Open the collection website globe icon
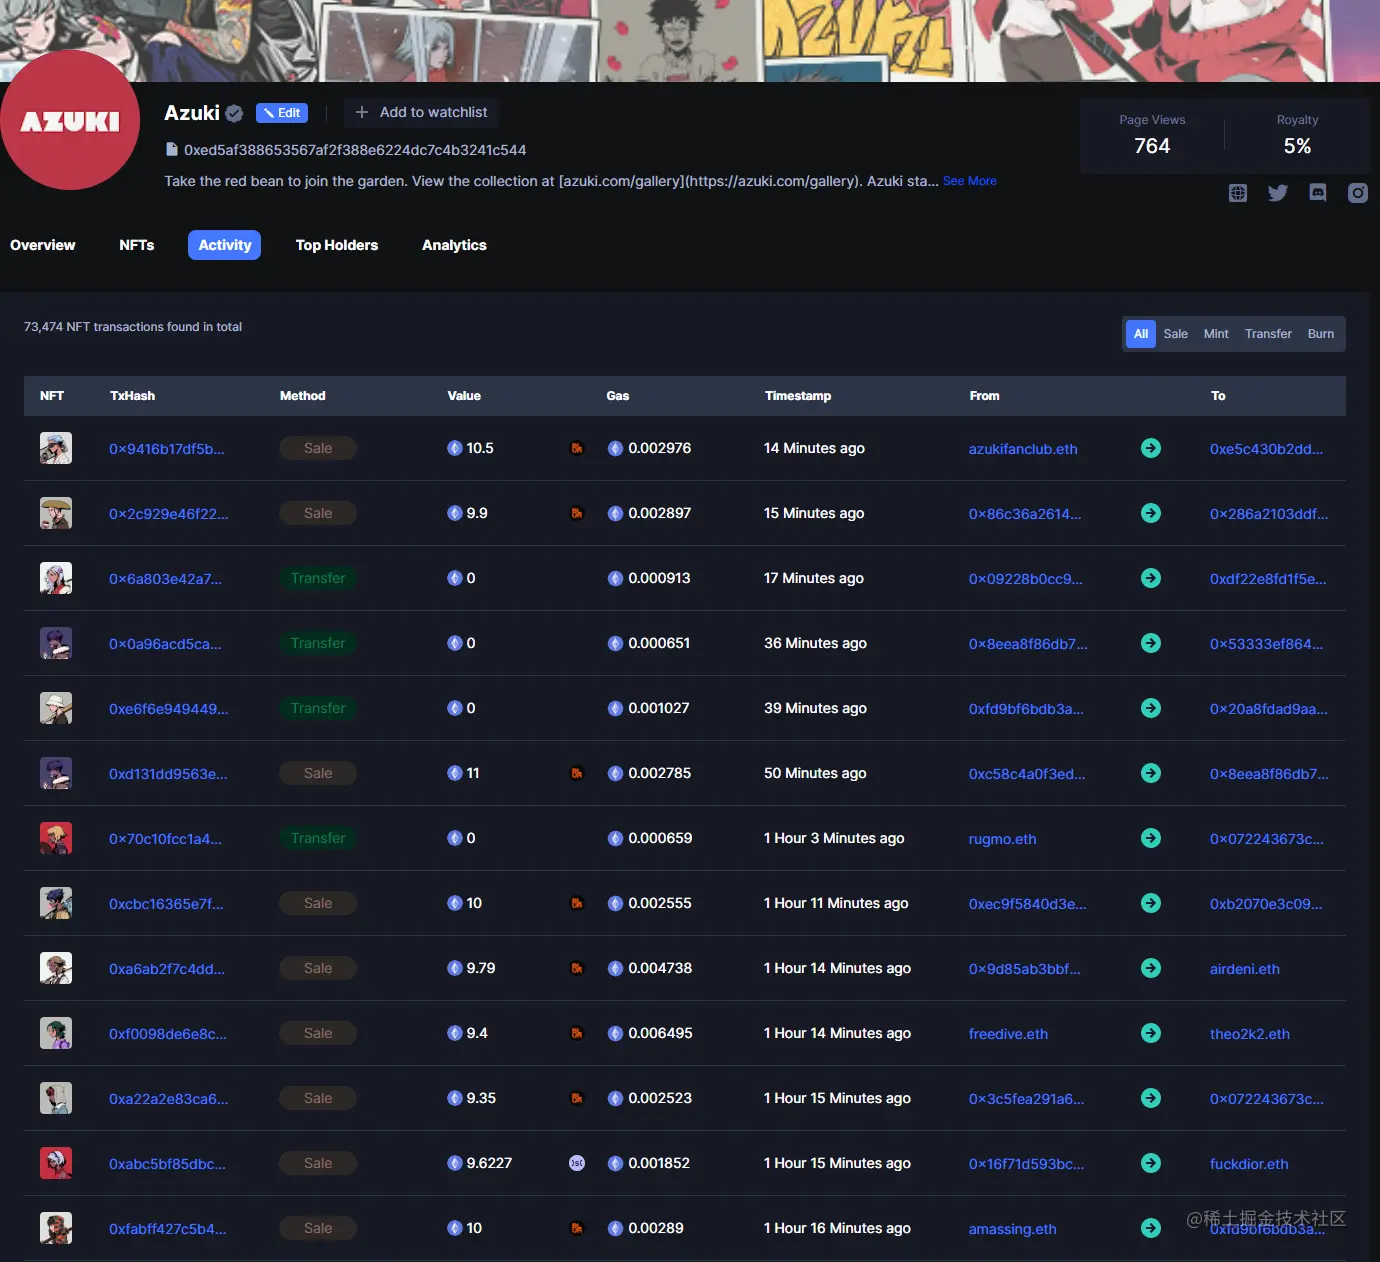The image size is (1380, 1262). click(1238, 193)
